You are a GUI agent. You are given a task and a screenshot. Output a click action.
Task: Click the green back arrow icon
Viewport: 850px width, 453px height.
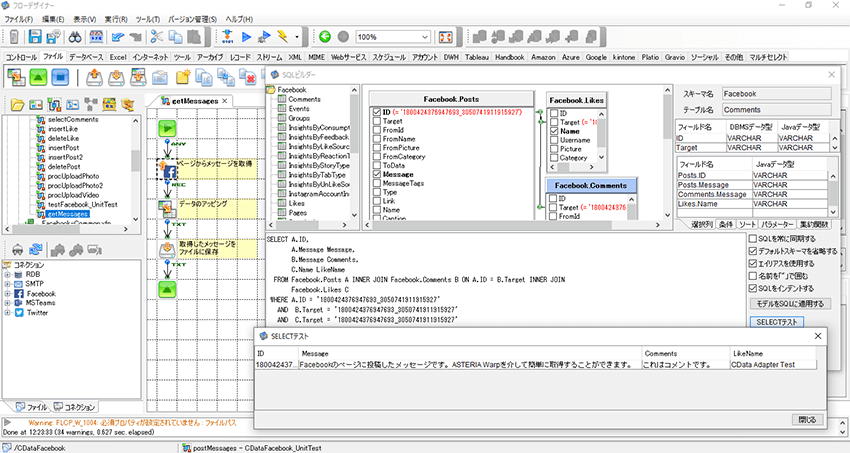click(325, 37)
